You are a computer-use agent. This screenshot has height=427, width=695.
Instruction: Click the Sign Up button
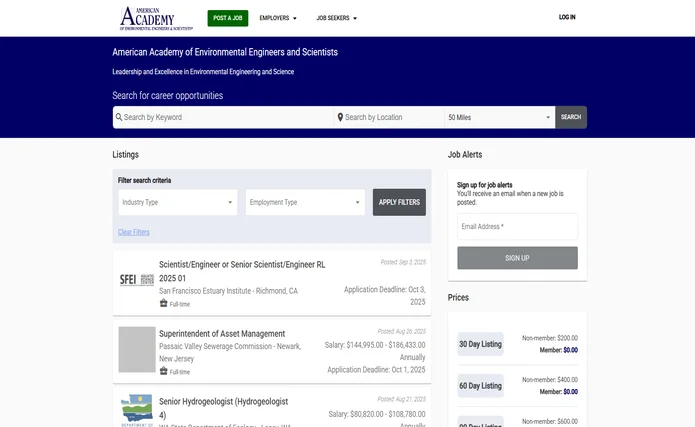pos(517,258)
